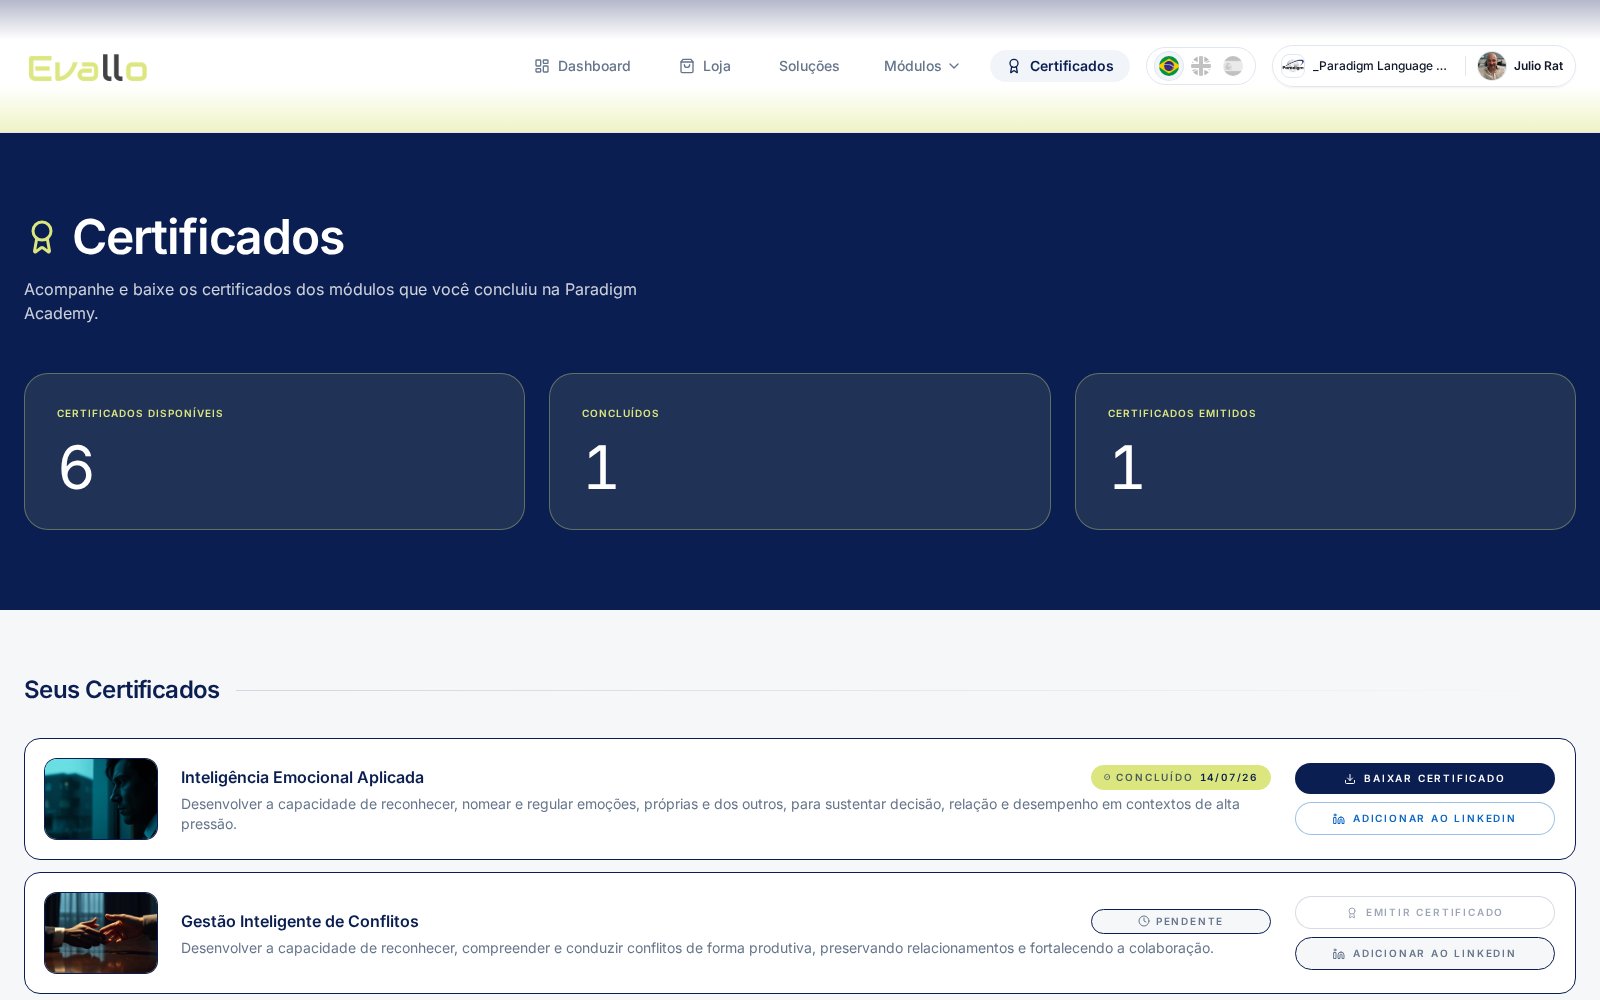Click the Pendente status badge
The image size is (1600, 1000).
(x=1181, y=921)
